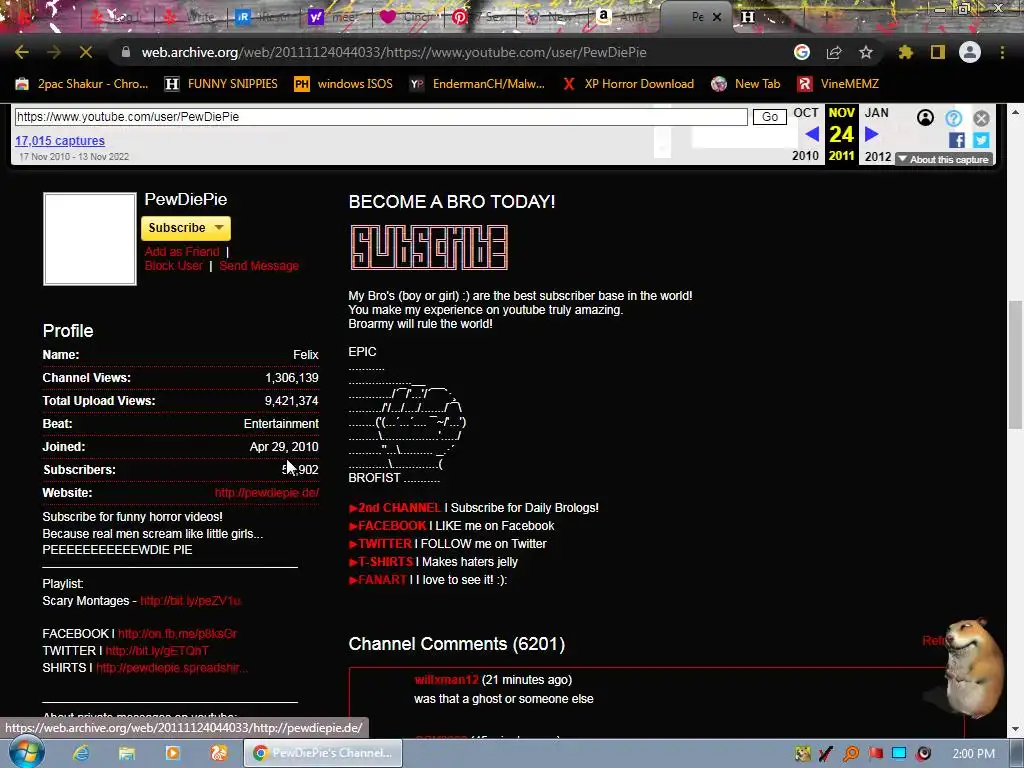Image resolution: width=1024 pixels, height=768 pixels.
Task: Open commenter willxman12's profile
Action: (x=446, y=680)
